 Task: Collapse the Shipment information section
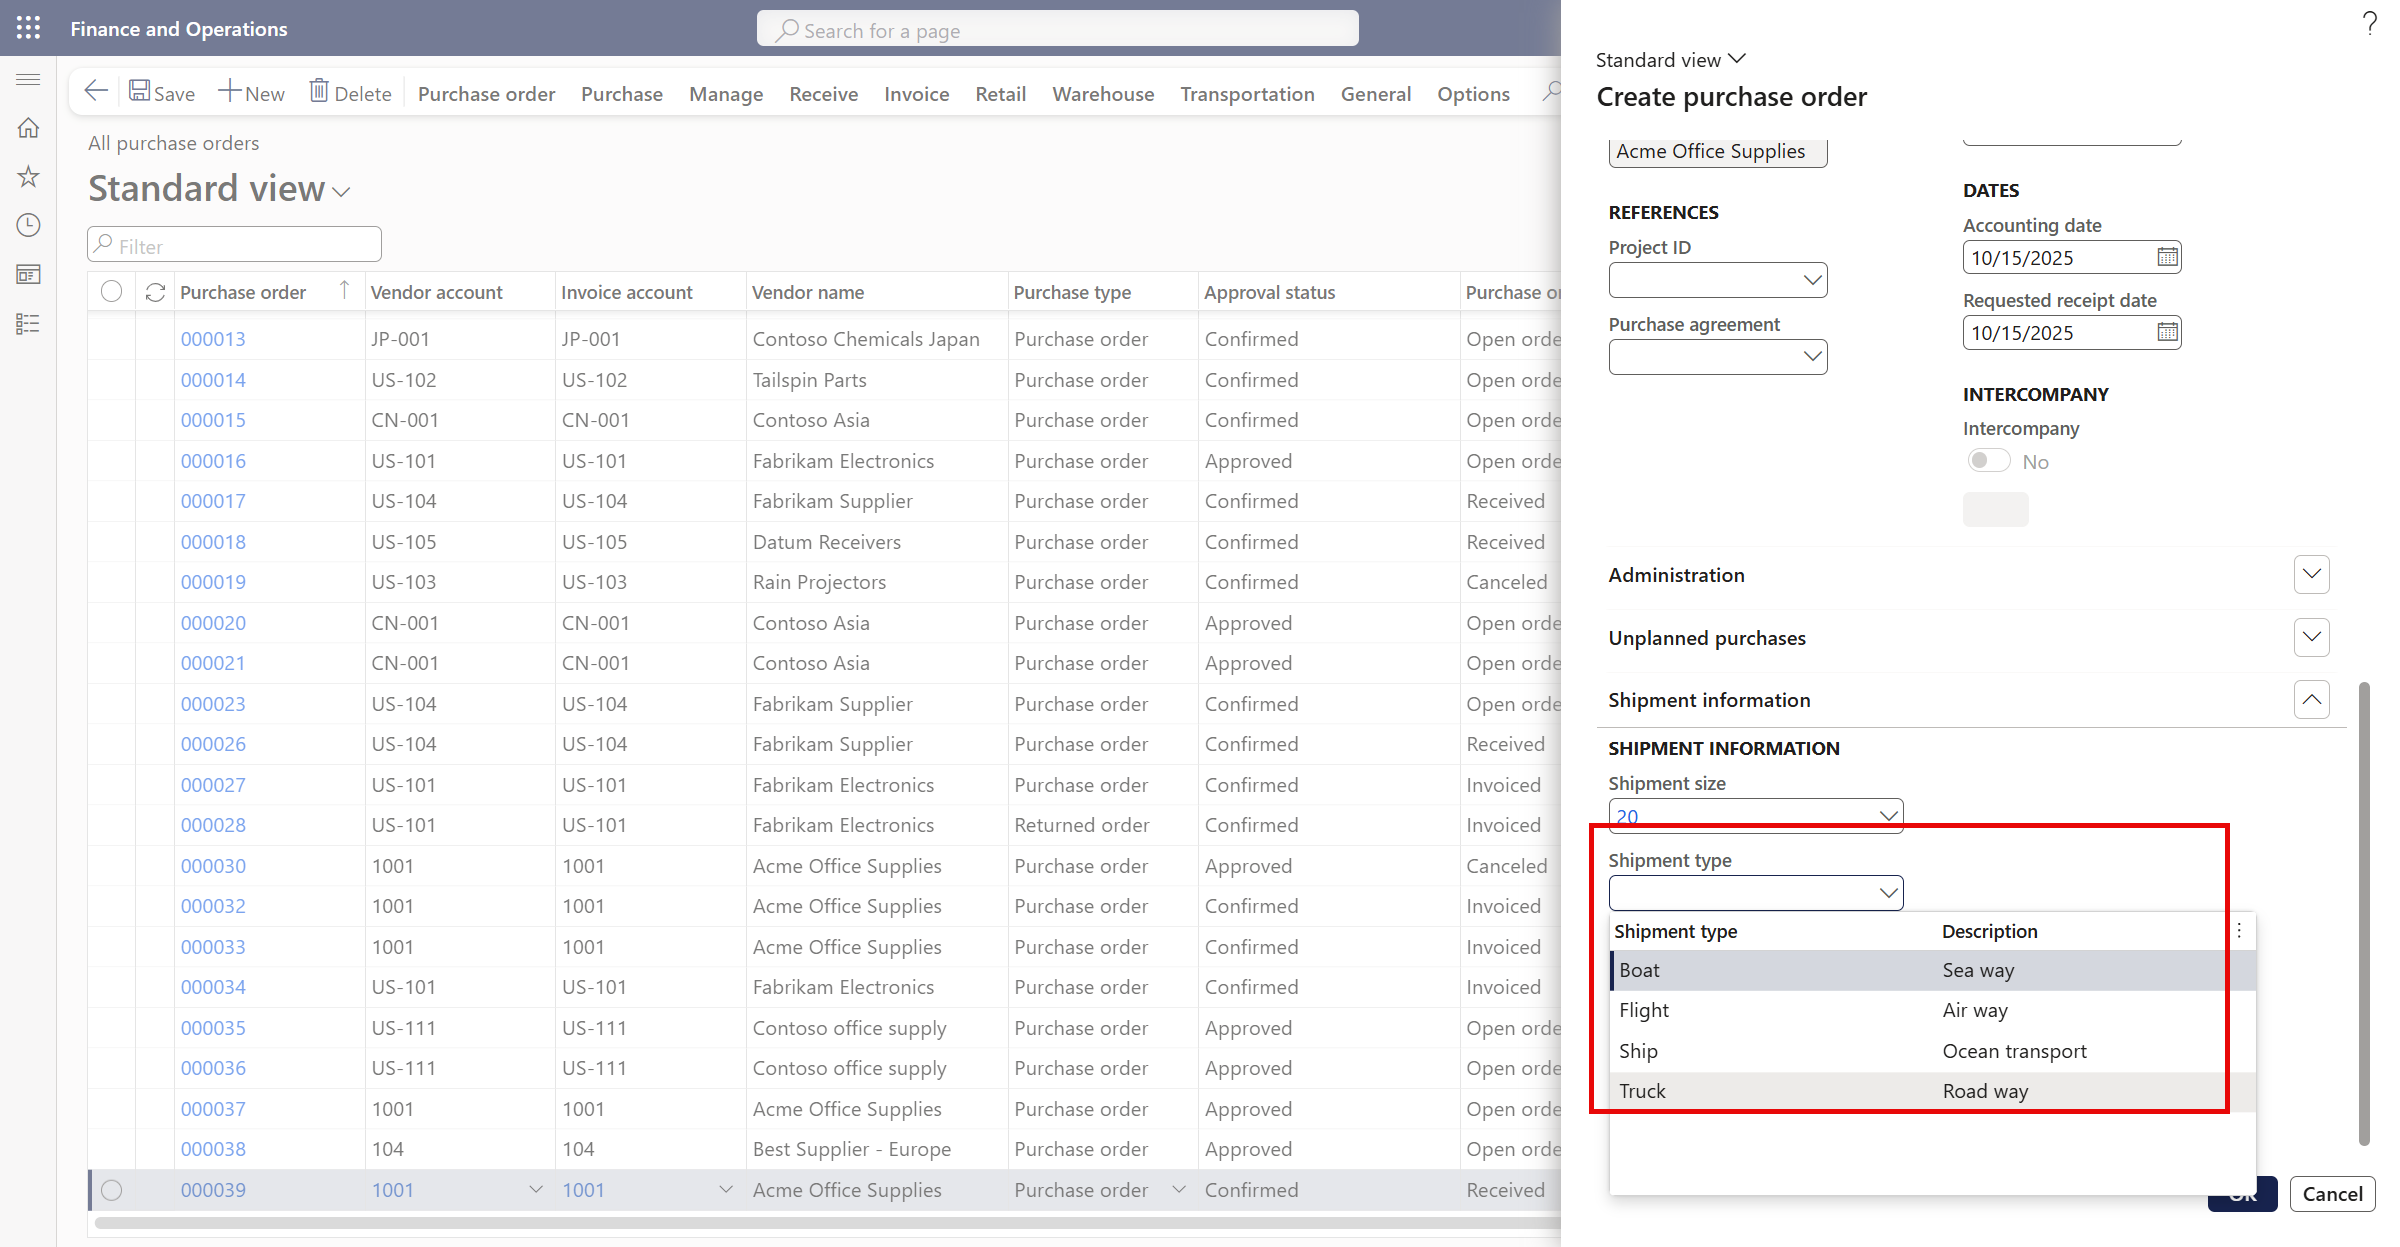point(2311,700)
